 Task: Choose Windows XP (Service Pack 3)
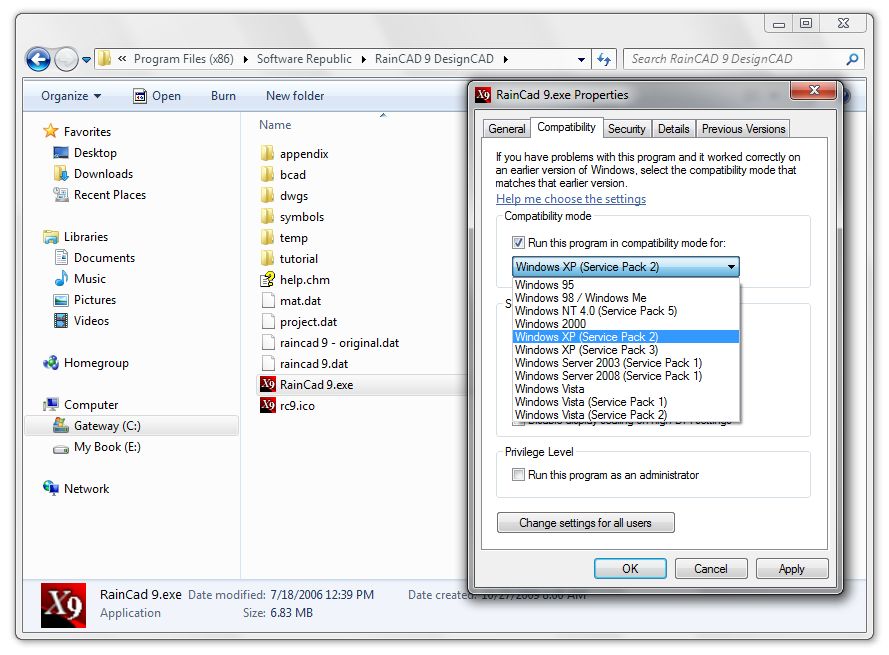(626, 350)
